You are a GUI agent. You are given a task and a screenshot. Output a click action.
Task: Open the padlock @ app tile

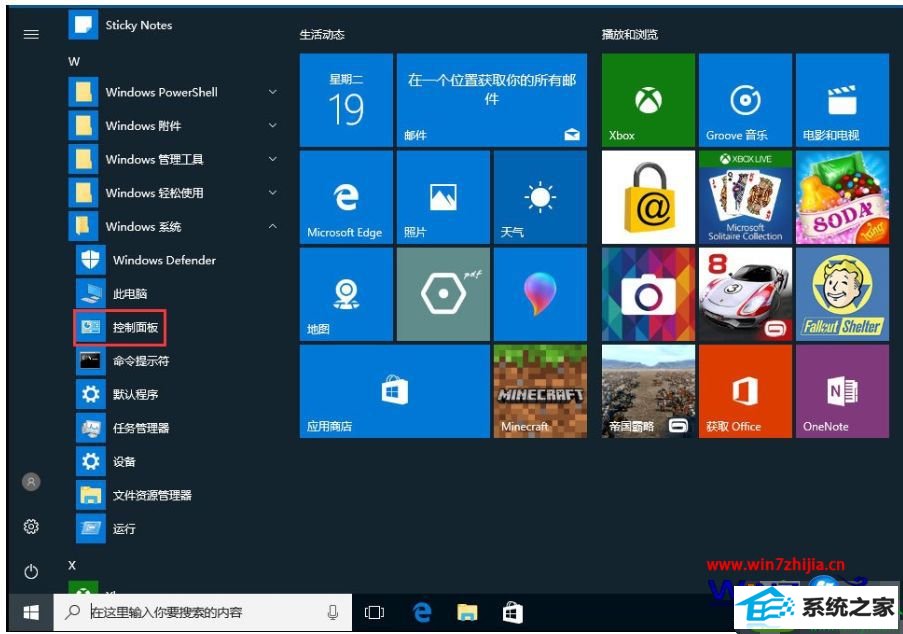(648, 198)
